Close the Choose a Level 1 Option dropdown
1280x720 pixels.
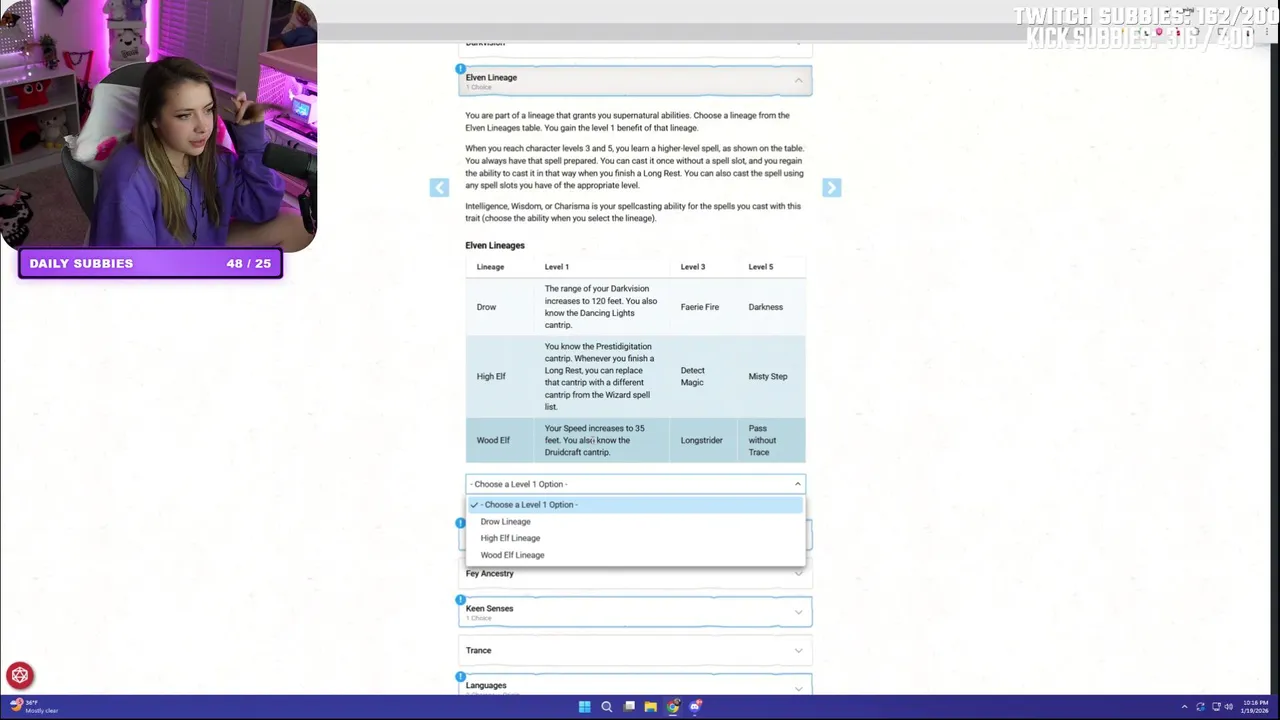coord(635,484)
